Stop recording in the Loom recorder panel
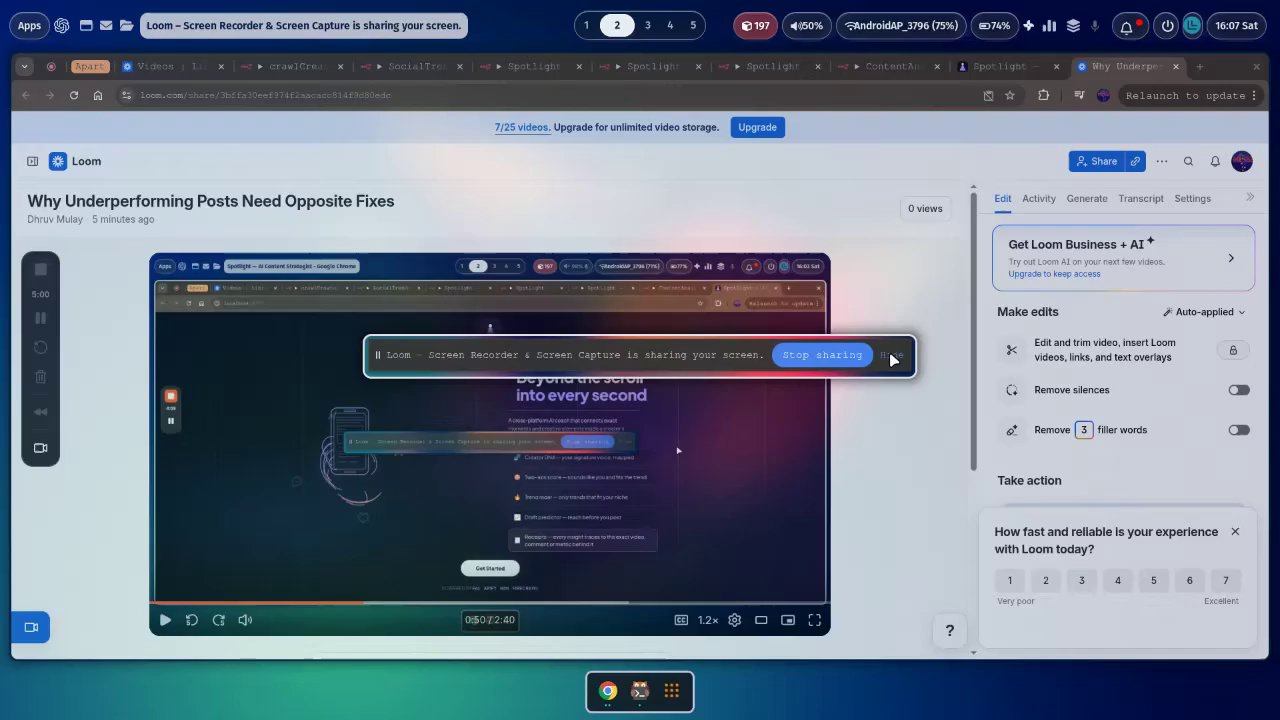This screenshot has height=720, width=1280. click(x=40, y=270)
